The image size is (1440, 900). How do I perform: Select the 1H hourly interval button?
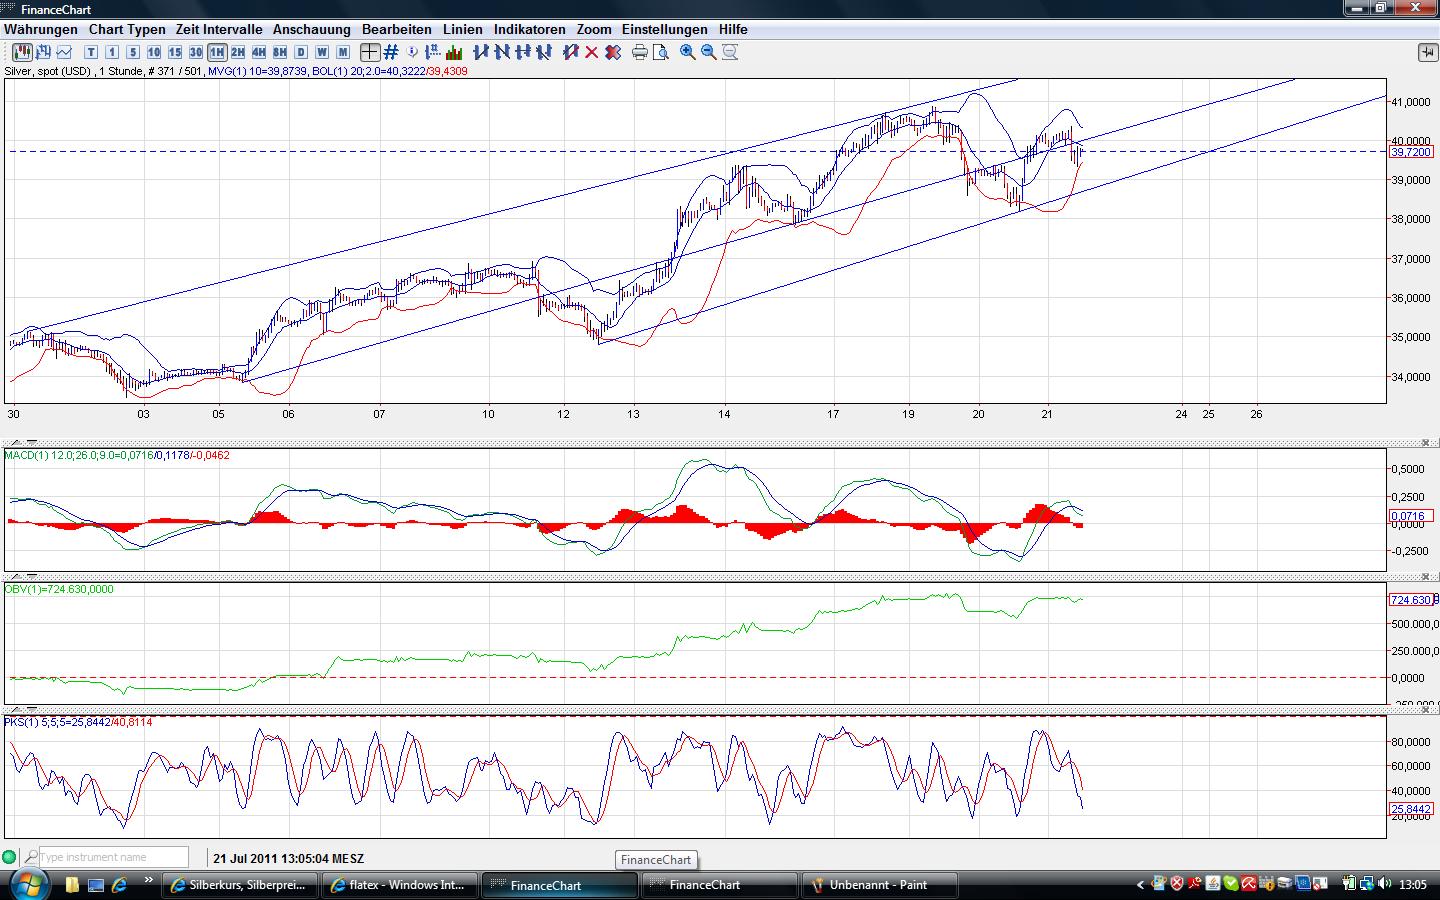click(217, 52)
